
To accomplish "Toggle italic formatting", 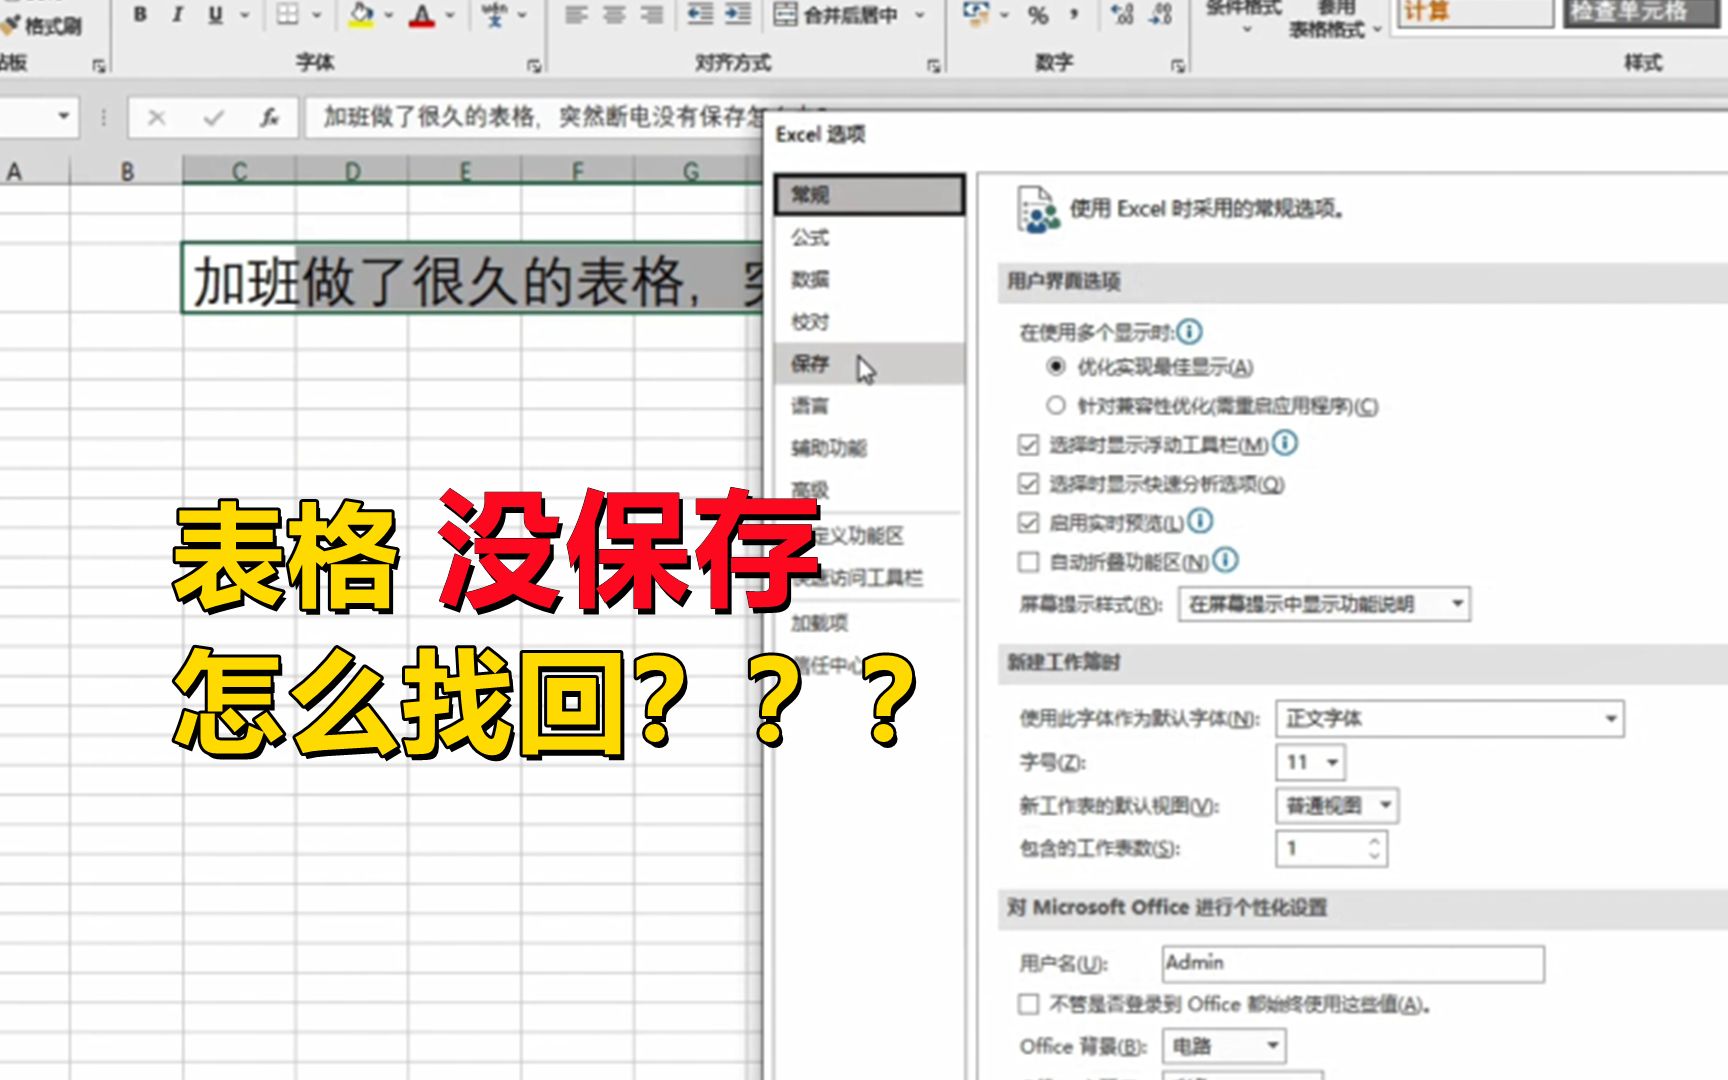I will tap(177, 15).
